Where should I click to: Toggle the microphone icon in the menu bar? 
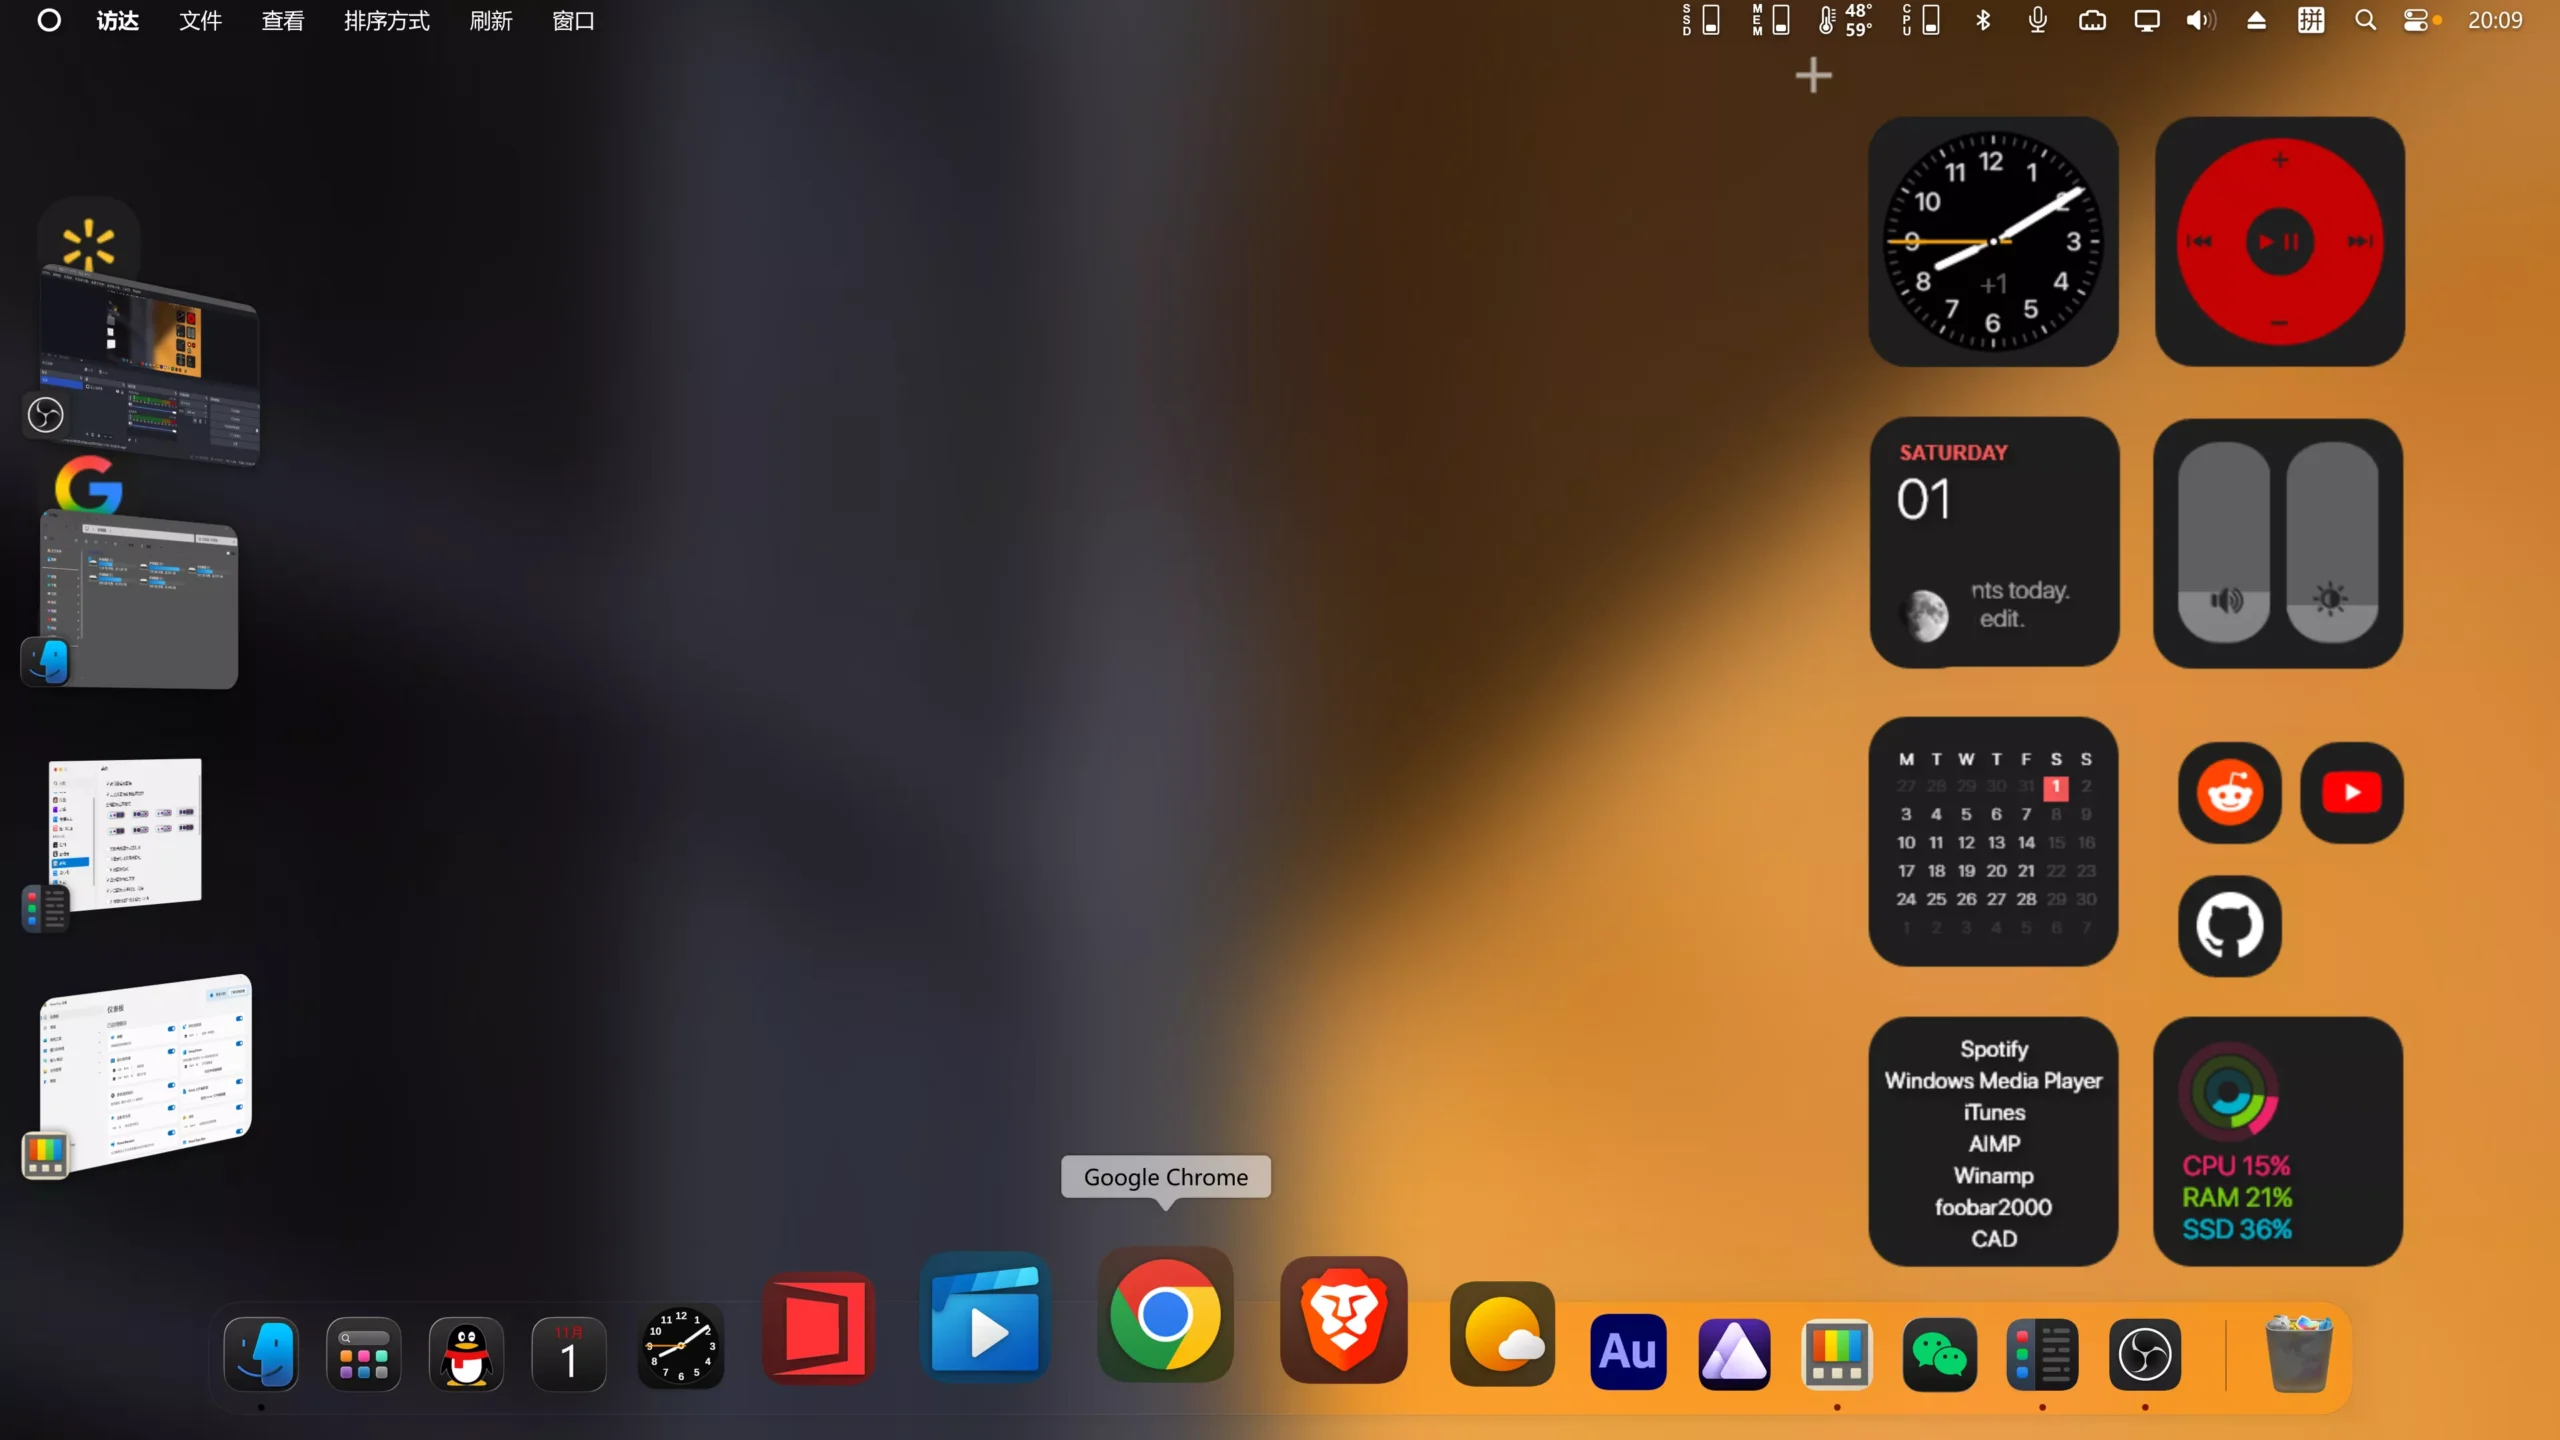pos(2037,20)
